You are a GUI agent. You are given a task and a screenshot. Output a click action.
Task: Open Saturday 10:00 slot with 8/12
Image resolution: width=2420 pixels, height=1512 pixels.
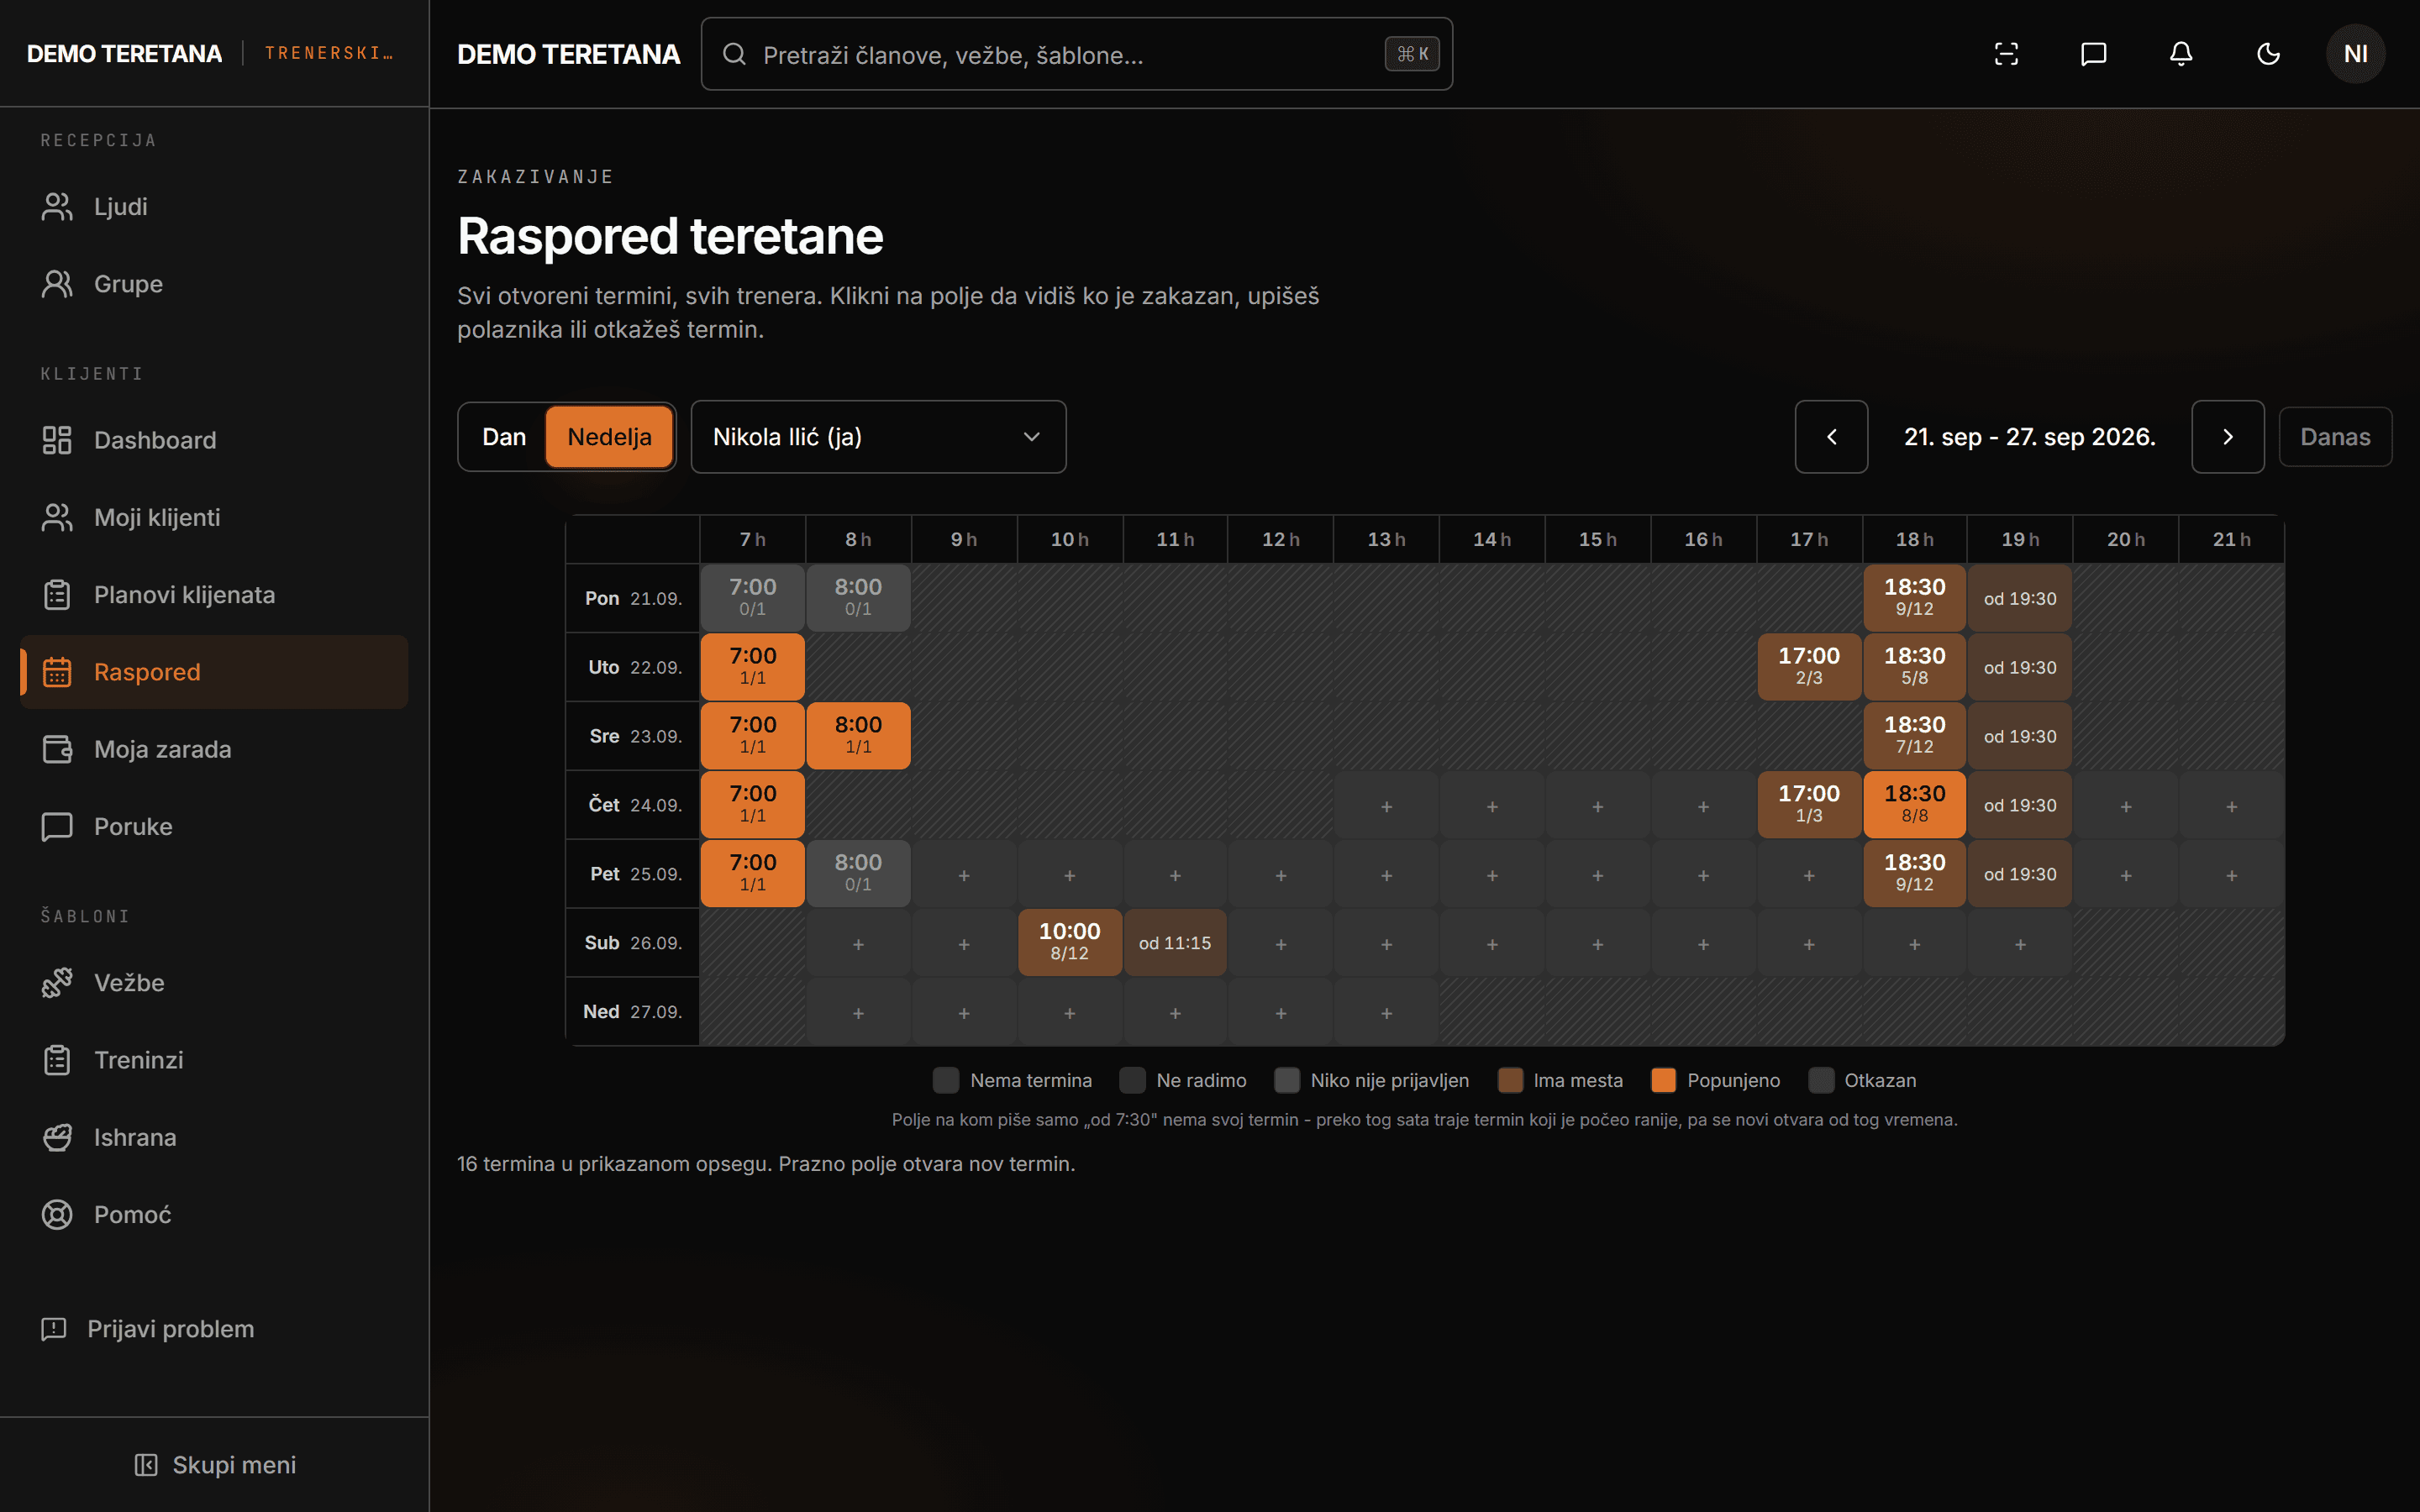1069,941
